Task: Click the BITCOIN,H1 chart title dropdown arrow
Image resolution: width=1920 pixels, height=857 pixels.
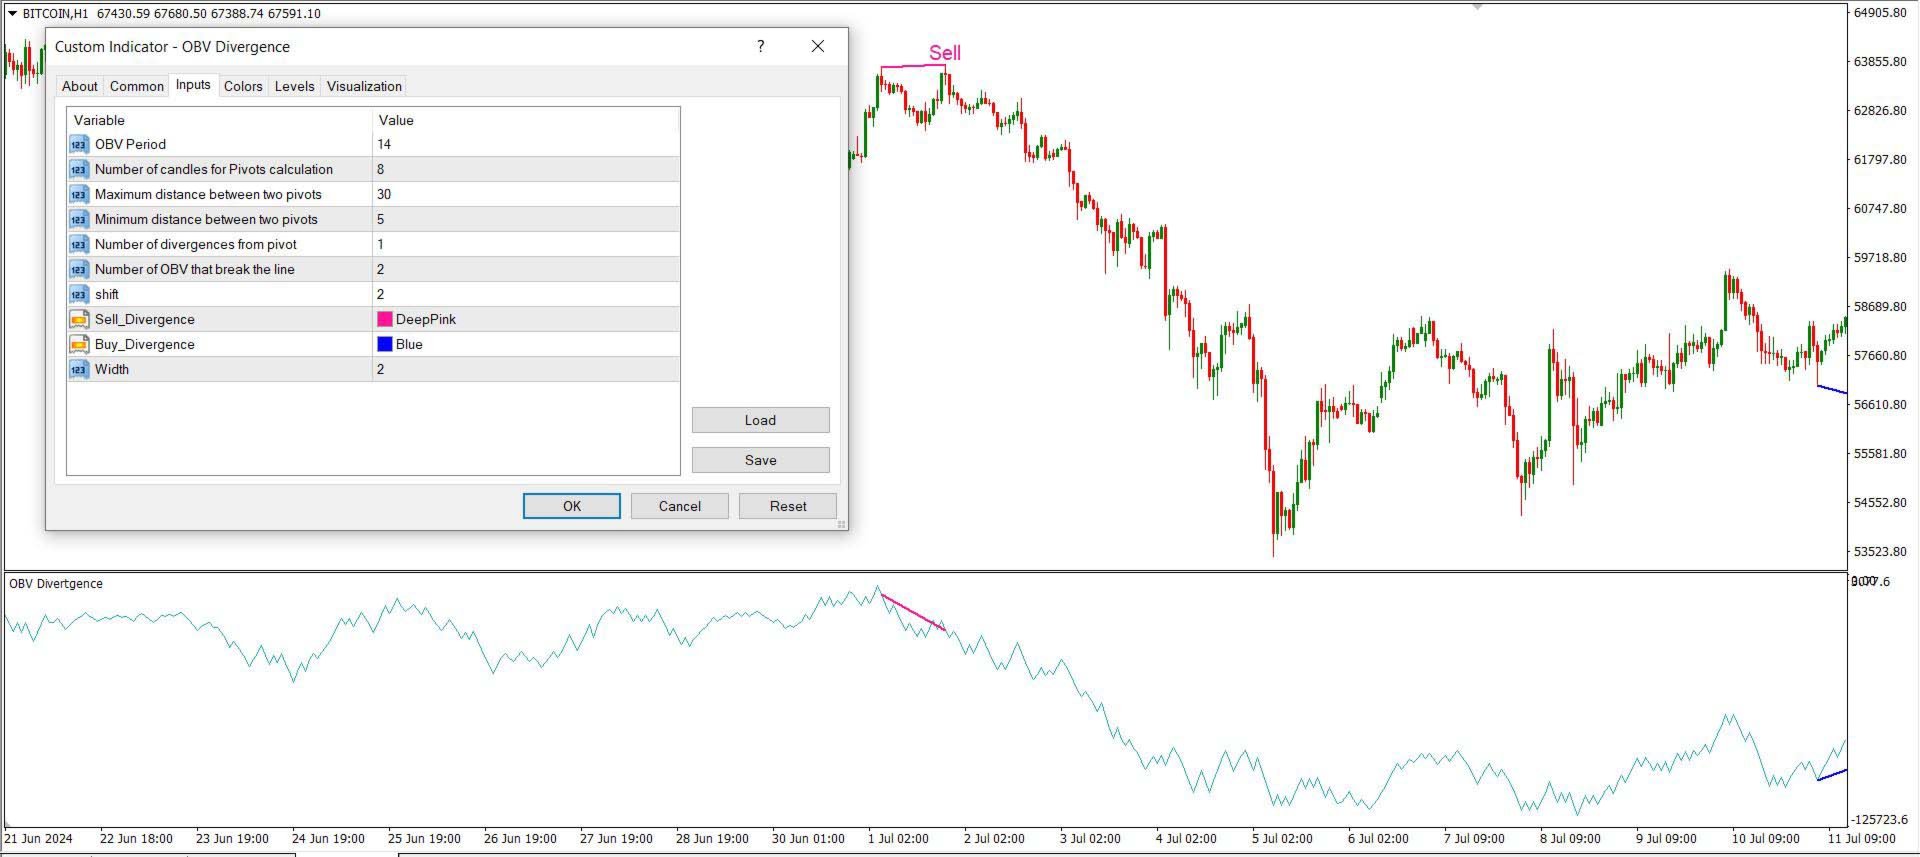Action: click(12, 13)
